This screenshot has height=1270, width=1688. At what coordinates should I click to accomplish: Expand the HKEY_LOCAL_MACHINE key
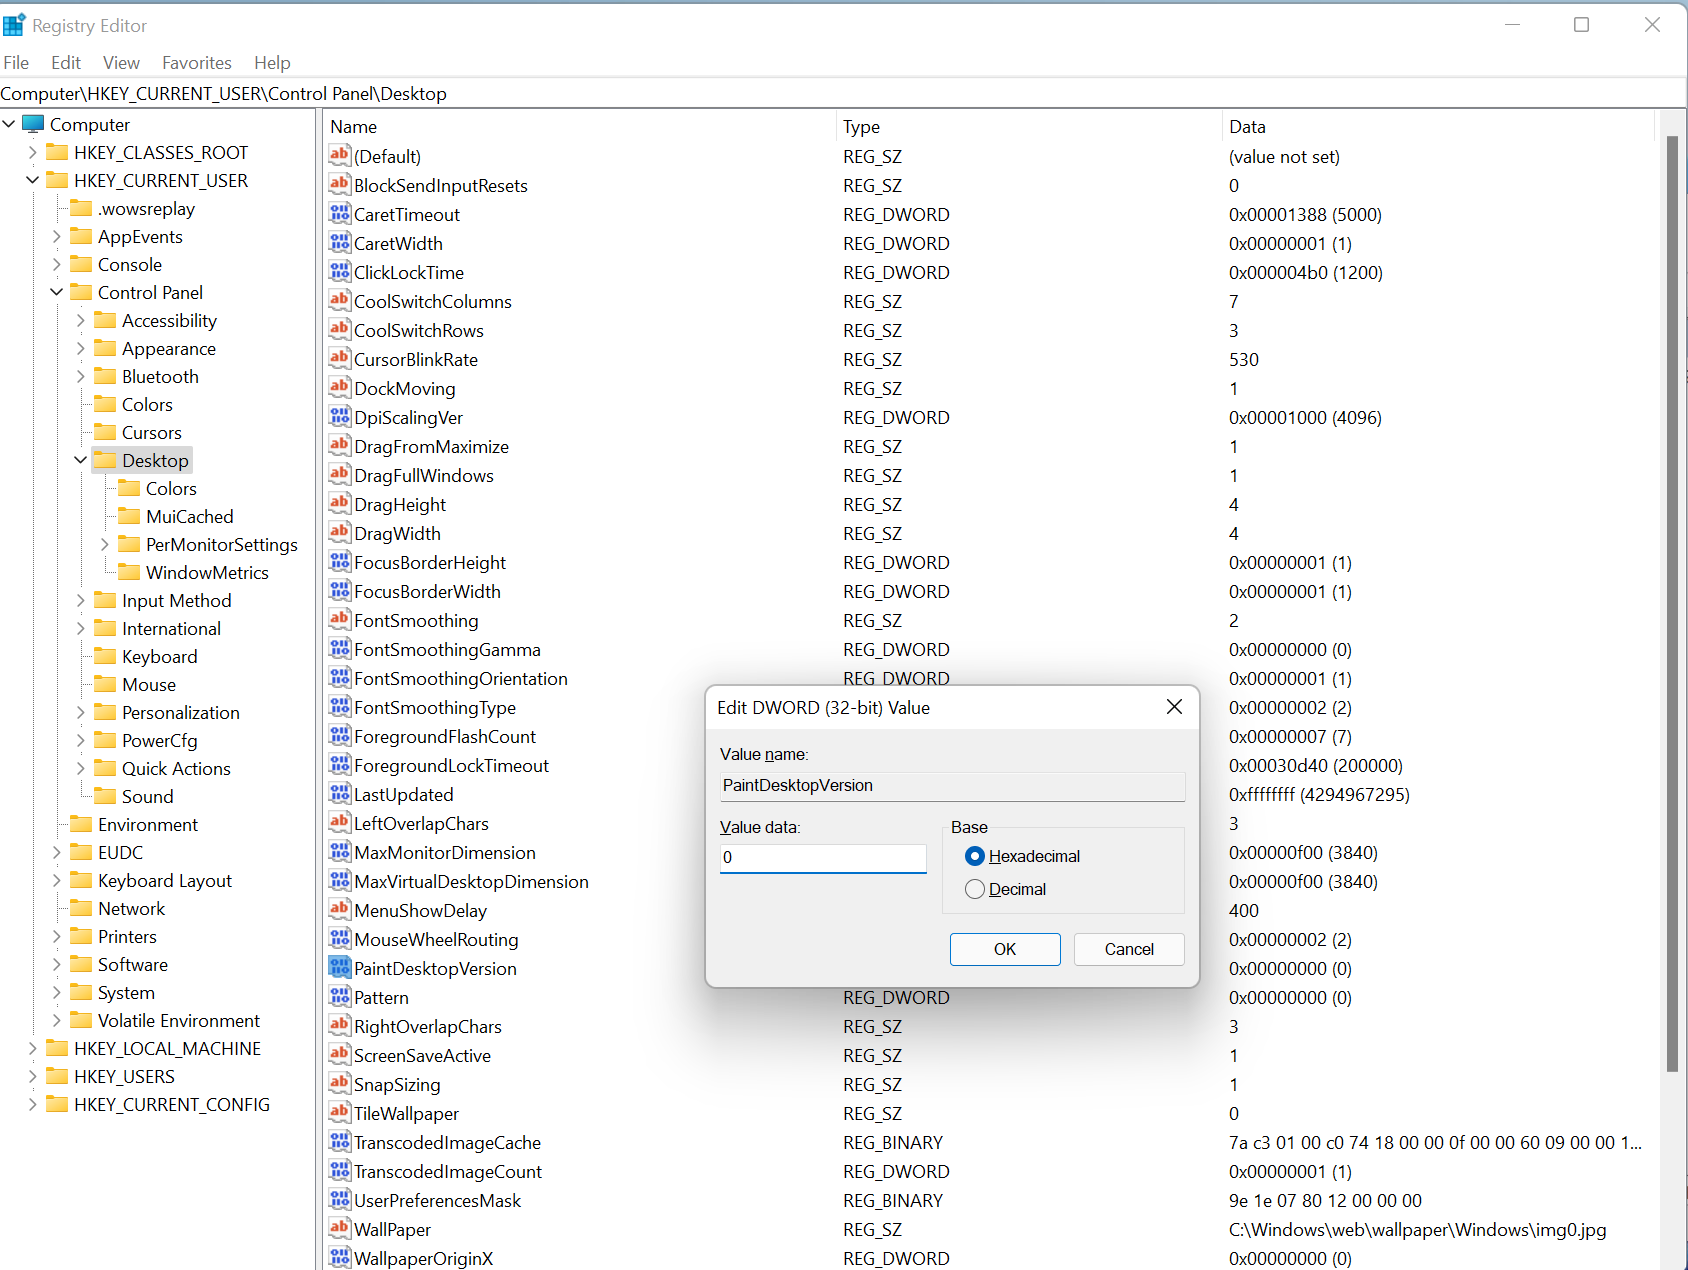click(x=33, y=1048)
